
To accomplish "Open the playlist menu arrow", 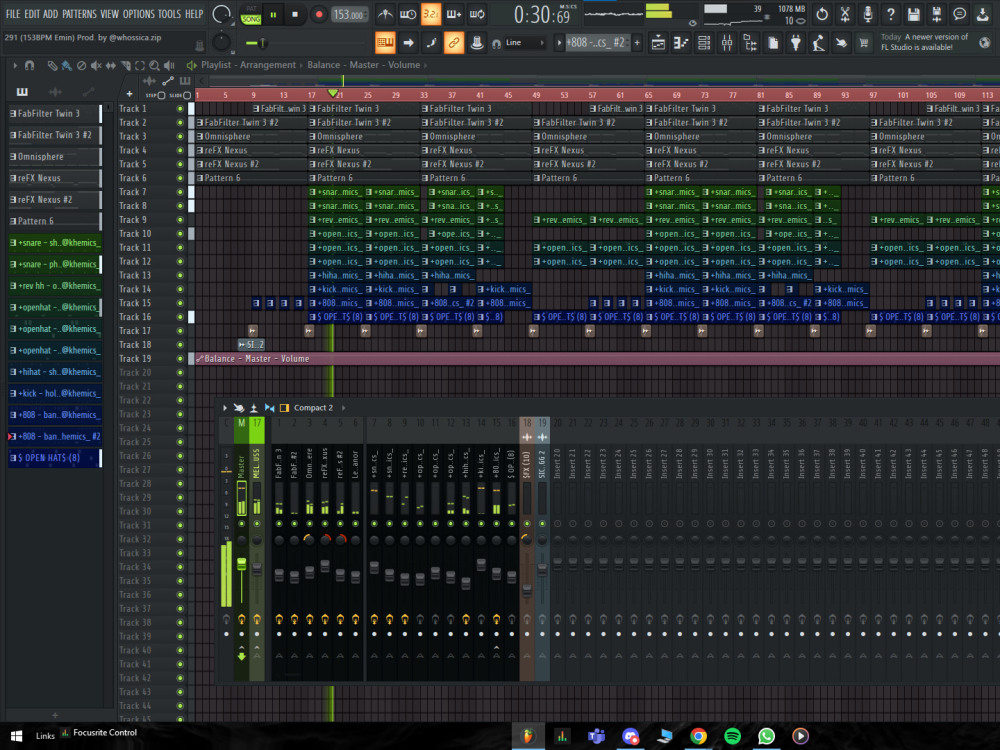I will pos(15,65).
